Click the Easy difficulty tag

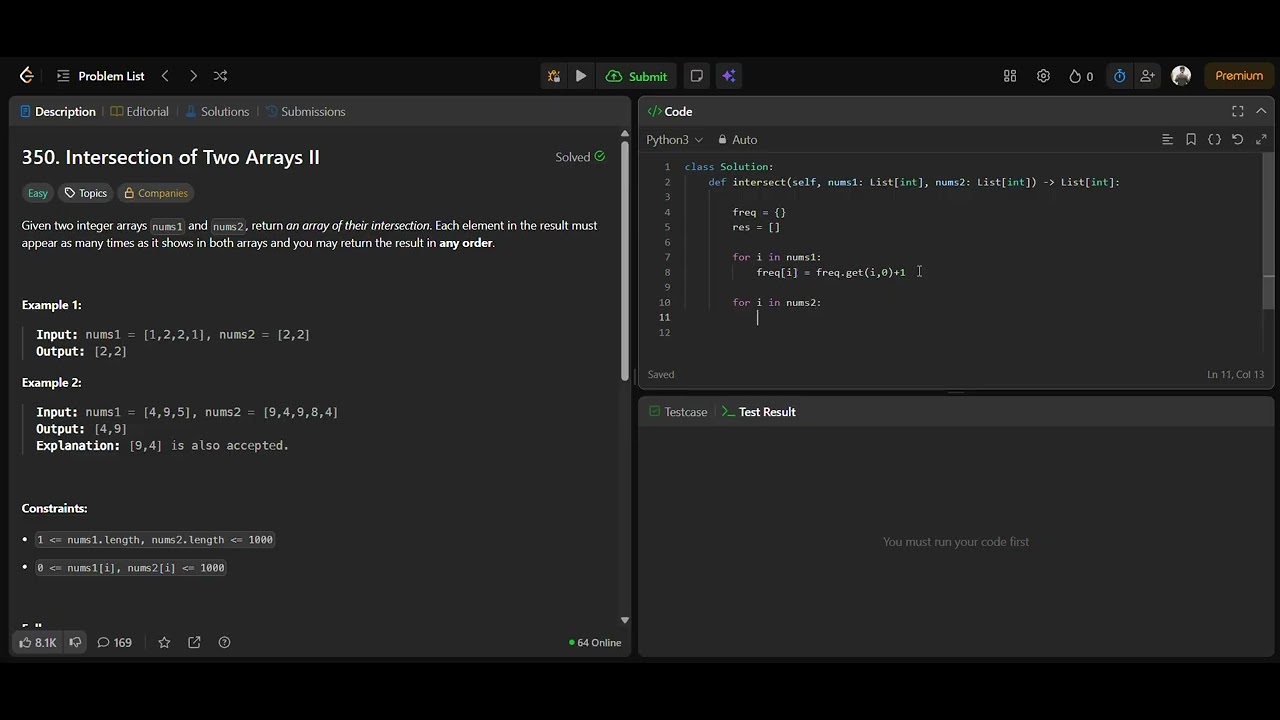[38, 193]
